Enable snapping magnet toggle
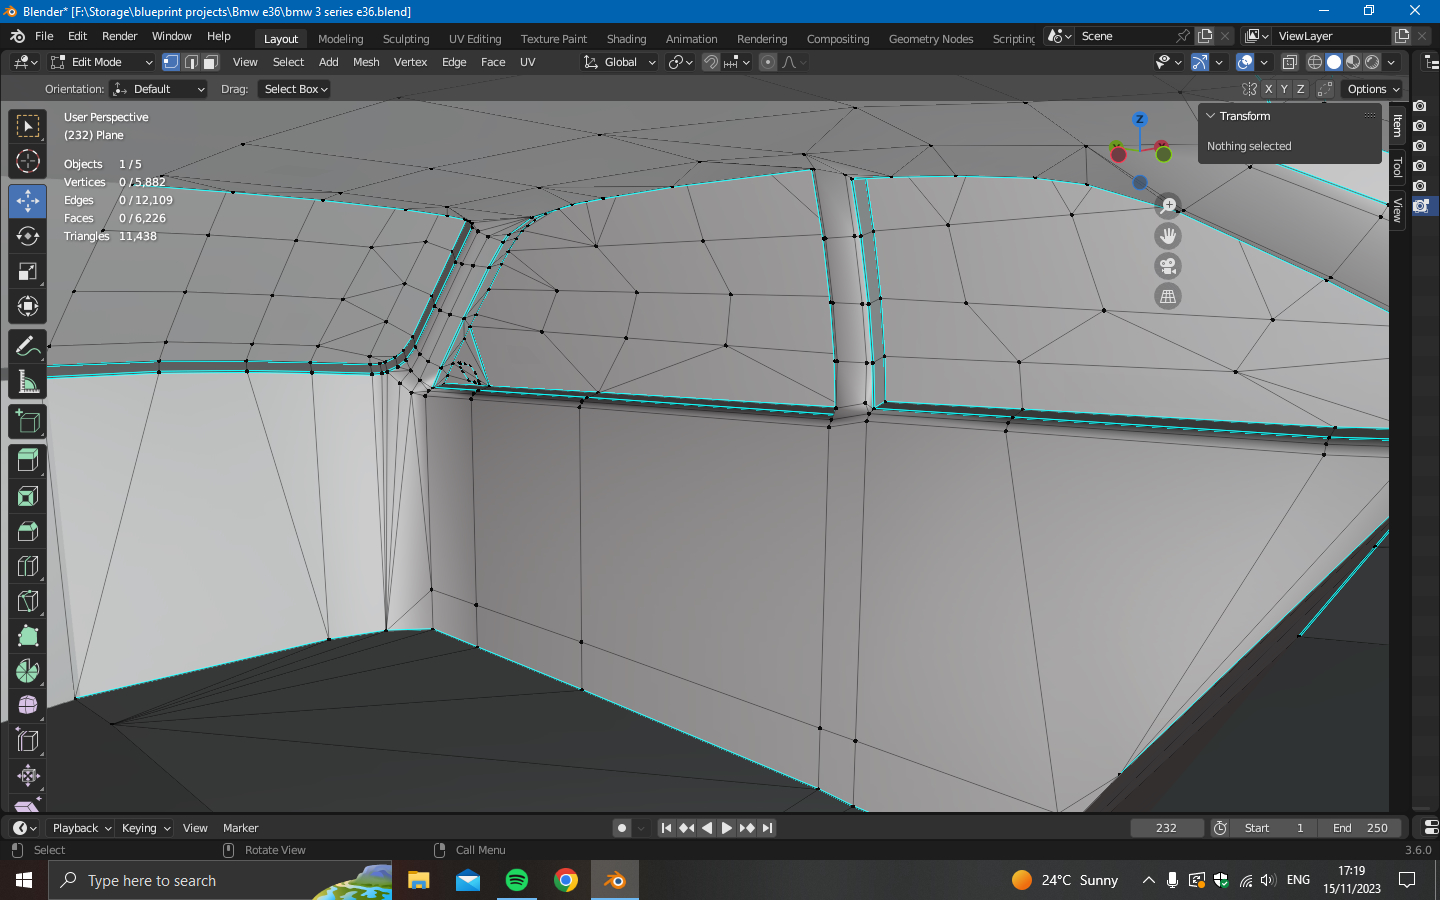1440x900 pixels. tap(711, 62)
